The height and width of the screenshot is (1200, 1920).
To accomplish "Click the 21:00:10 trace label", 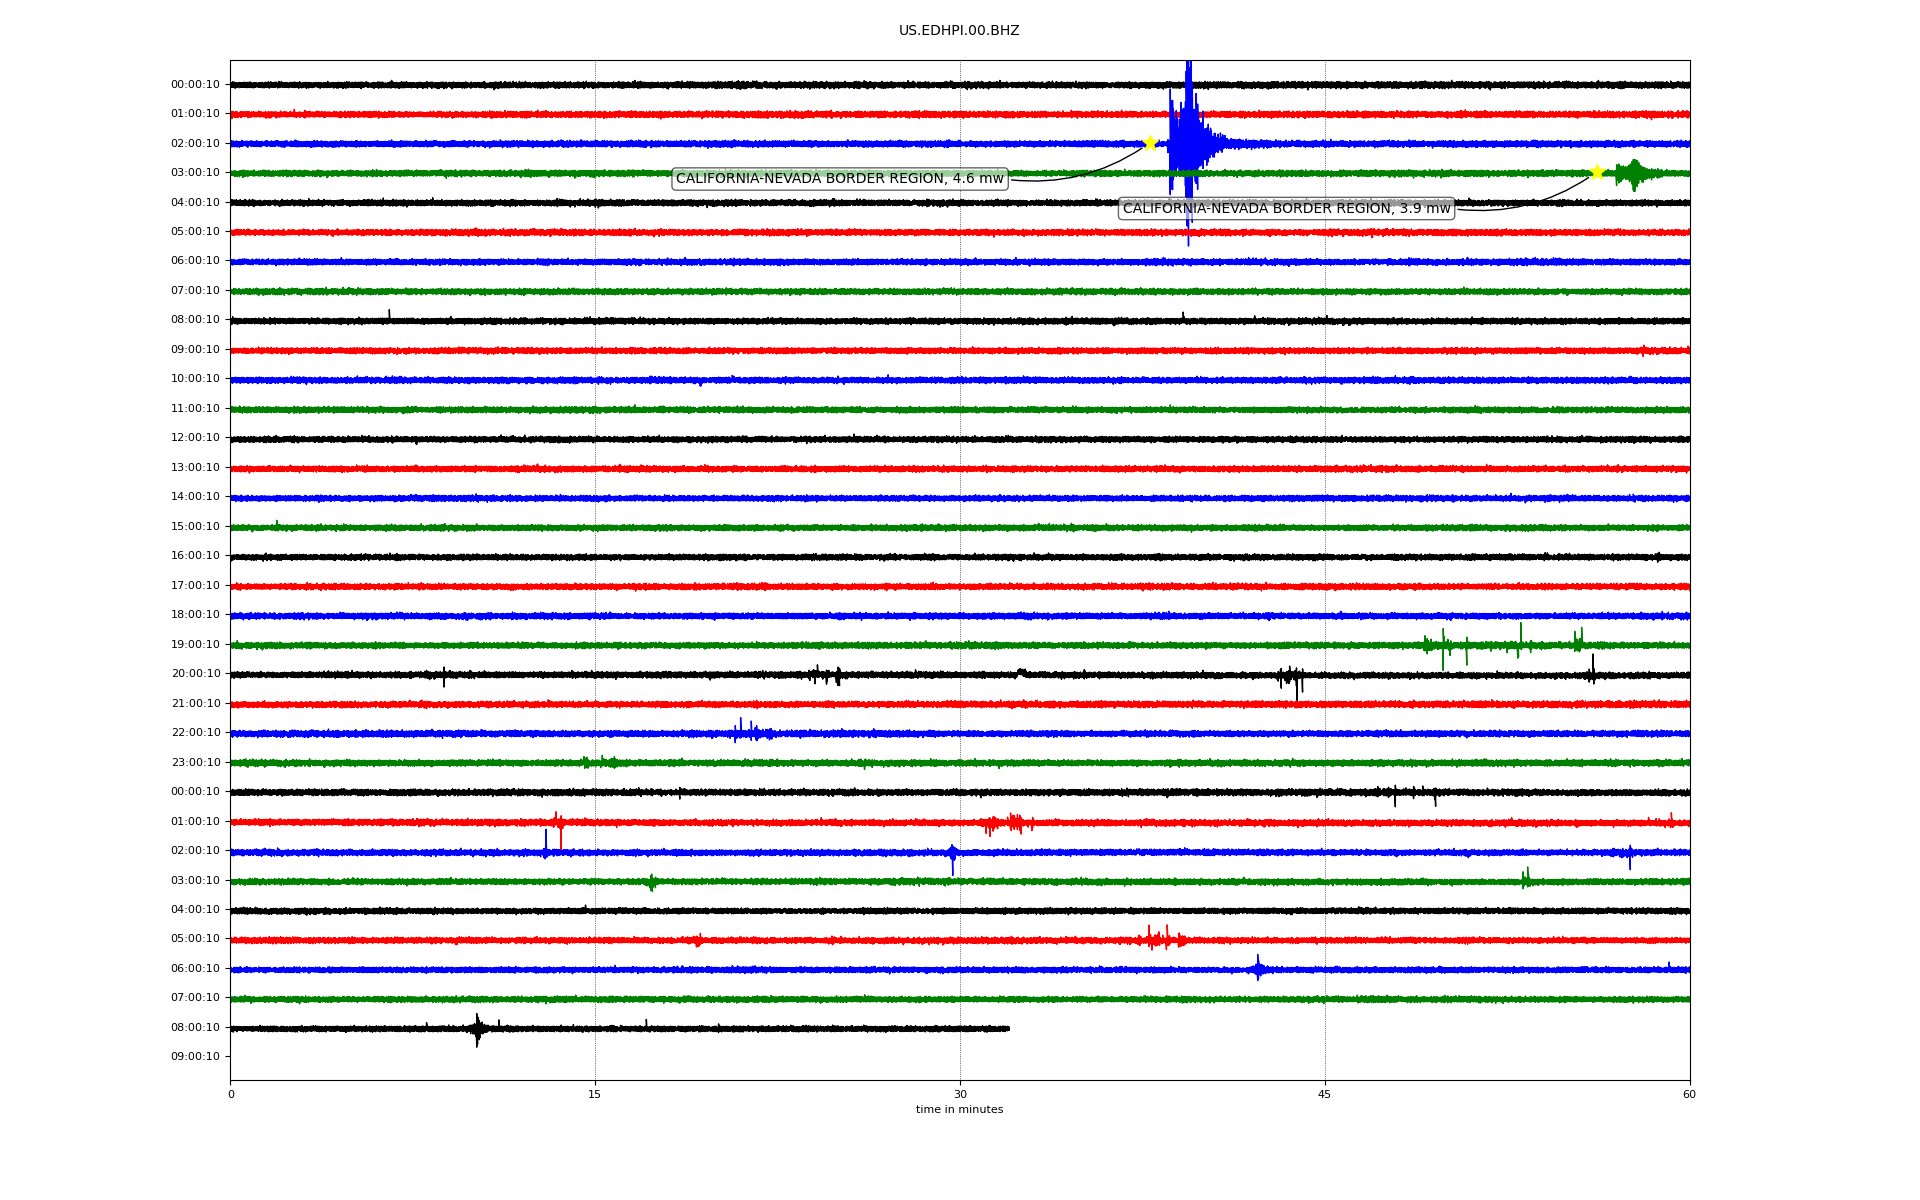I will pos(195,704).
